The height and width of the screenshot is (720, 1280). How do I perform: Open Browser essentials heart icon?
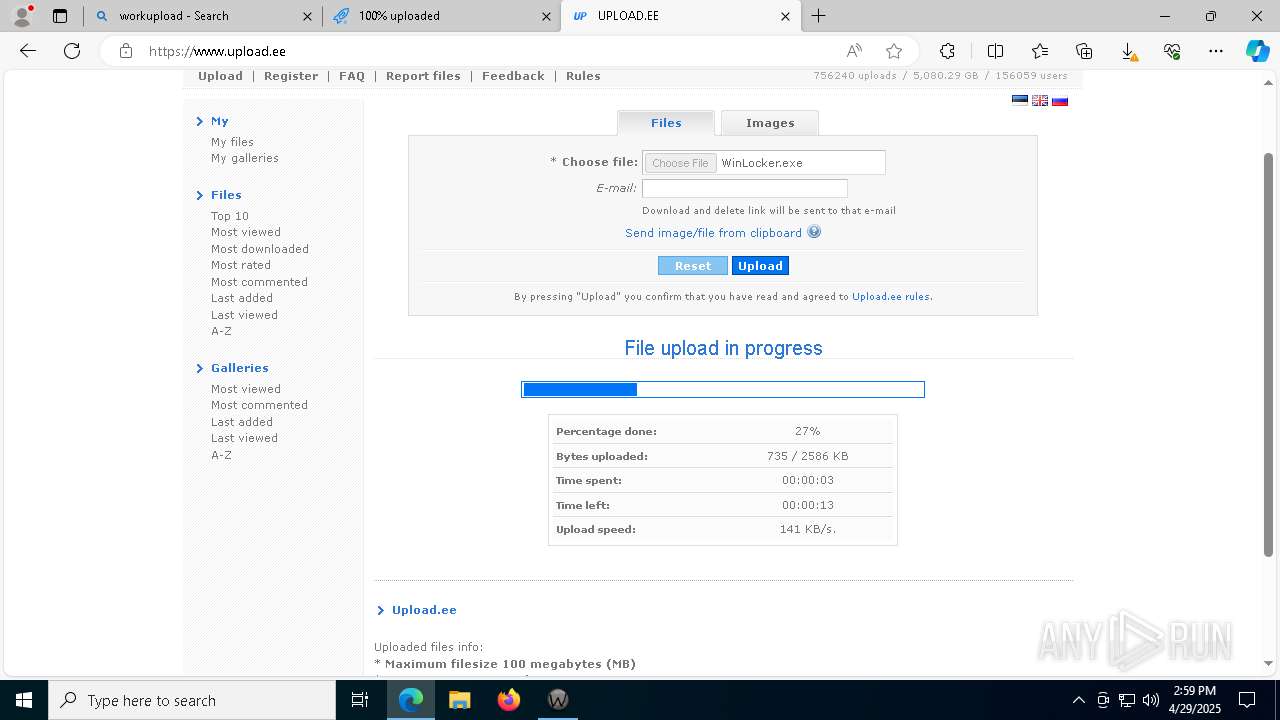pos(1172,51)
